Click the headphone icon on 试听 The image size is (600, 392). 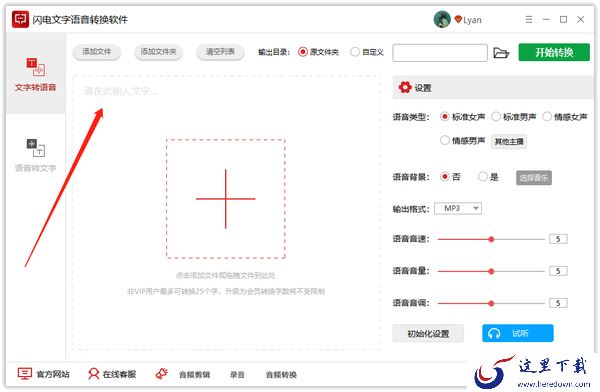[x=494, y=333]
